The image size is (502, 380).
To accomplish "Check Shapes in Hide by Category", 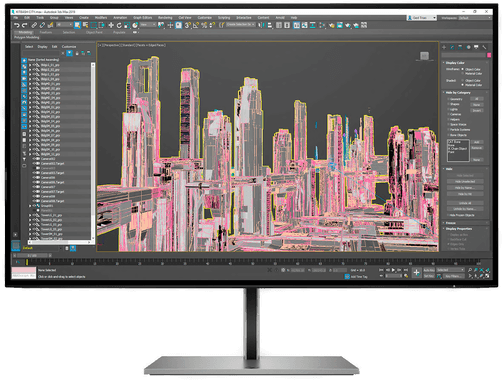I will (448, 104).
